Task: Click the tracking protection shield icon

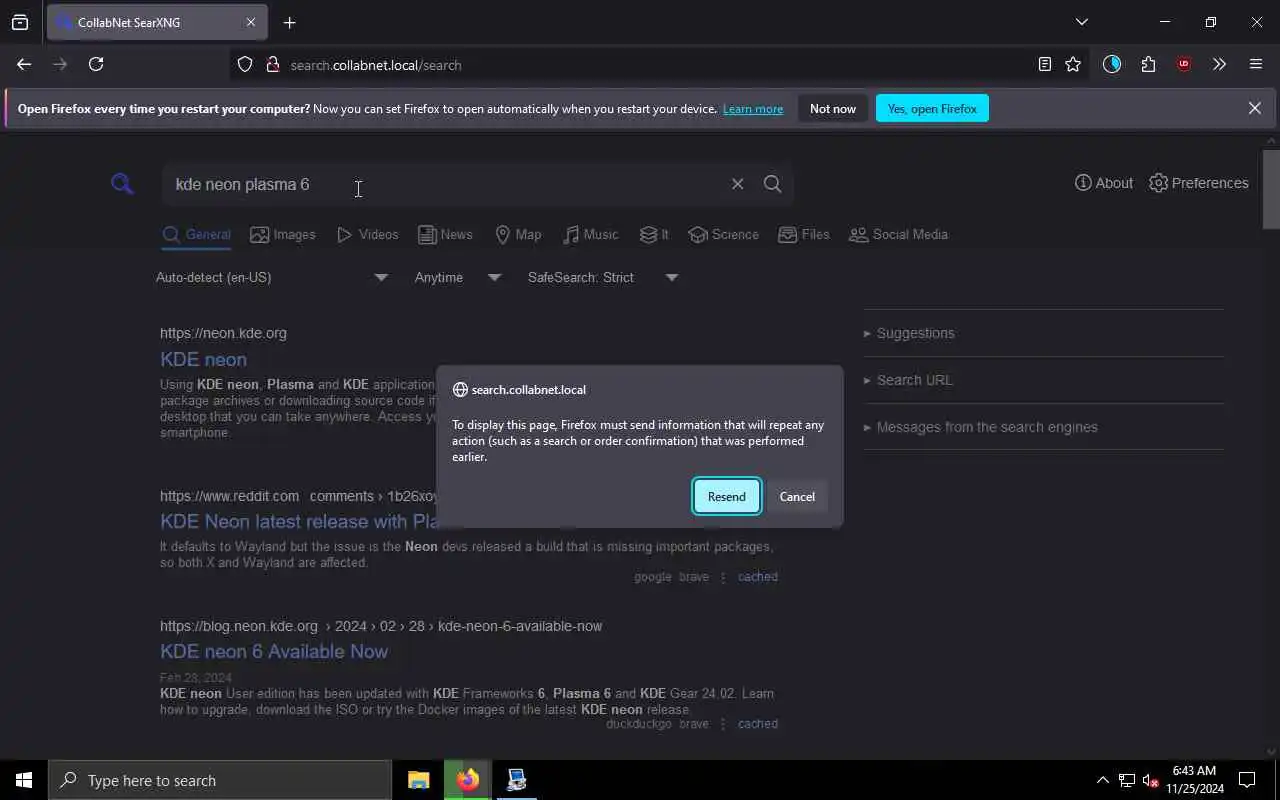Action: point(245,64)
